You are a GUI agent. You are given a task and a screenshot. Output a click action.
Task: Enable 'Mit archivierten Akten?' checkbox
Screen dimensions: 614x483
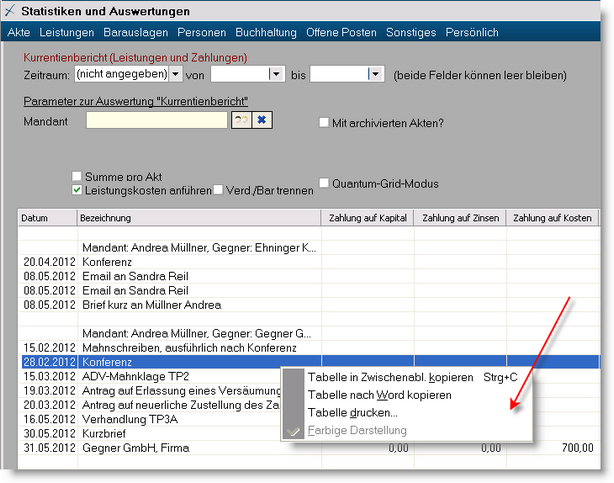(324, 123)
